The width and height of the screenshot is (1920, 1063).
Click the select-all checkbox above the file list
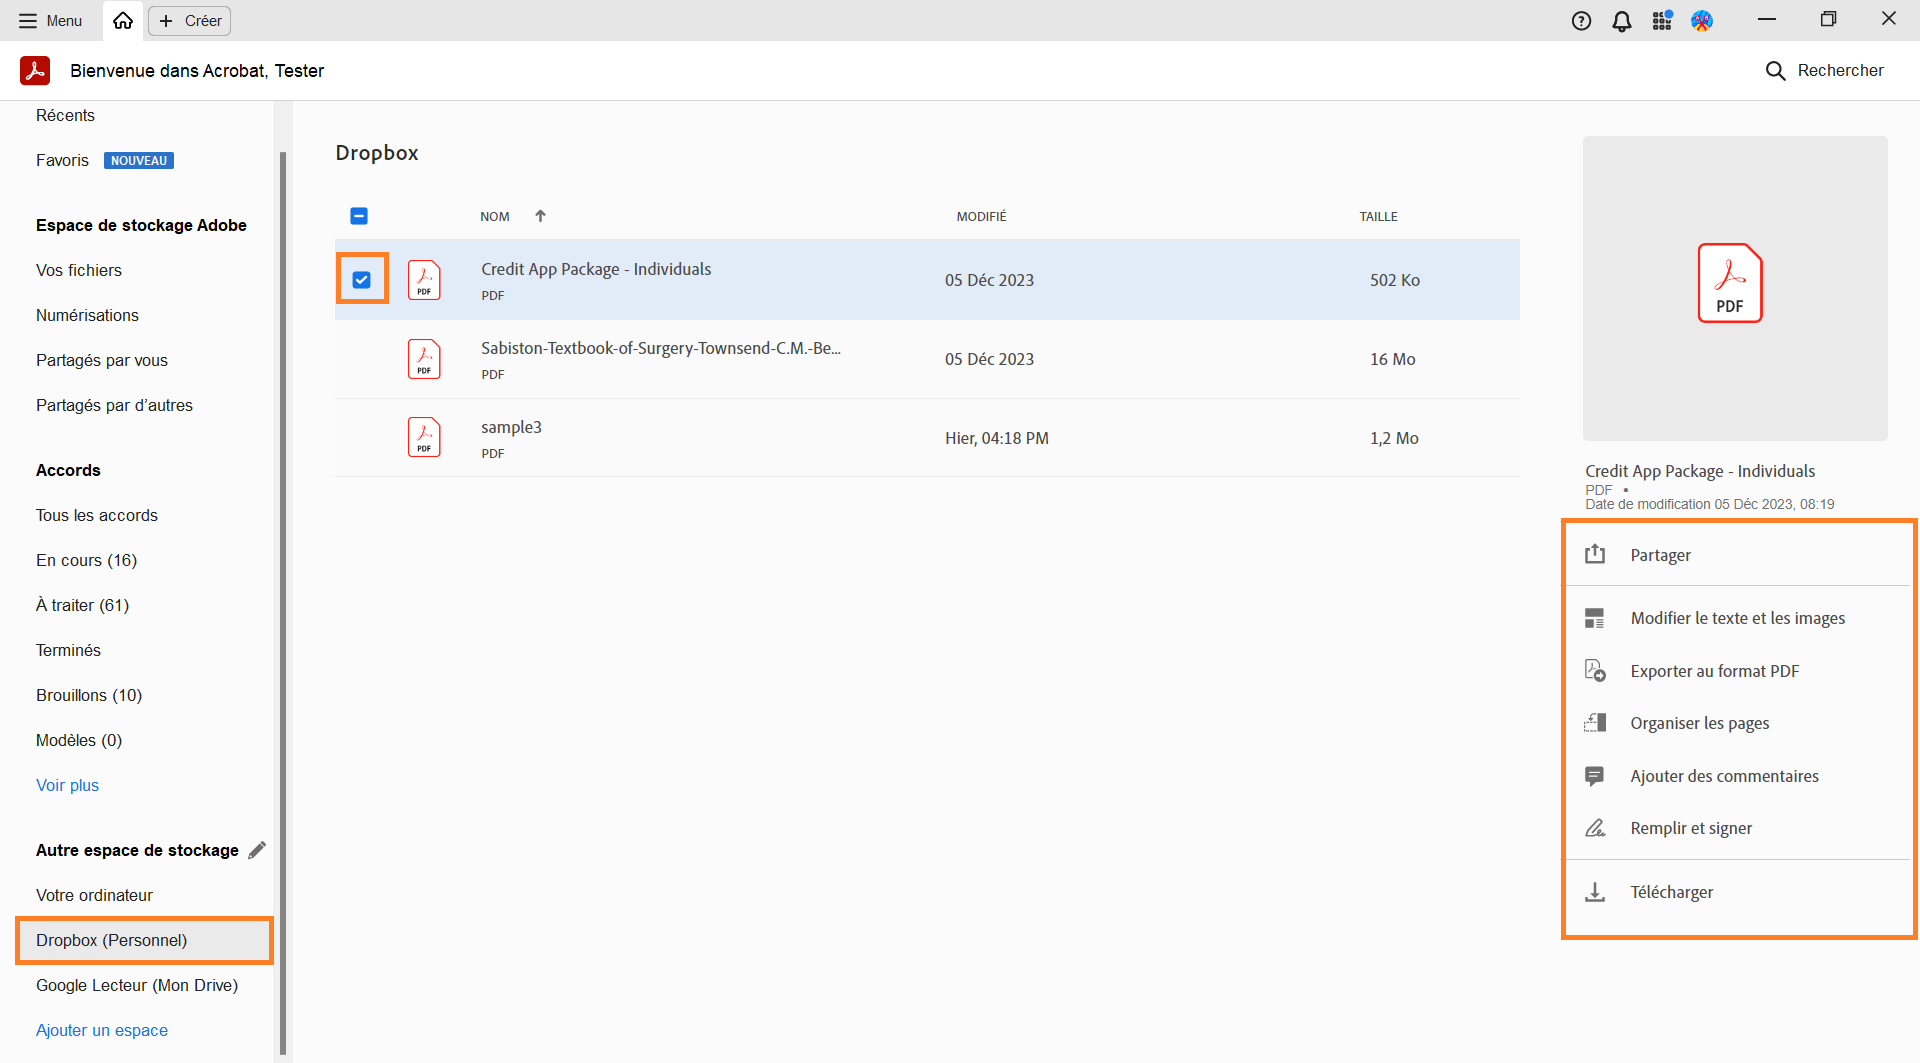point(359,216)
